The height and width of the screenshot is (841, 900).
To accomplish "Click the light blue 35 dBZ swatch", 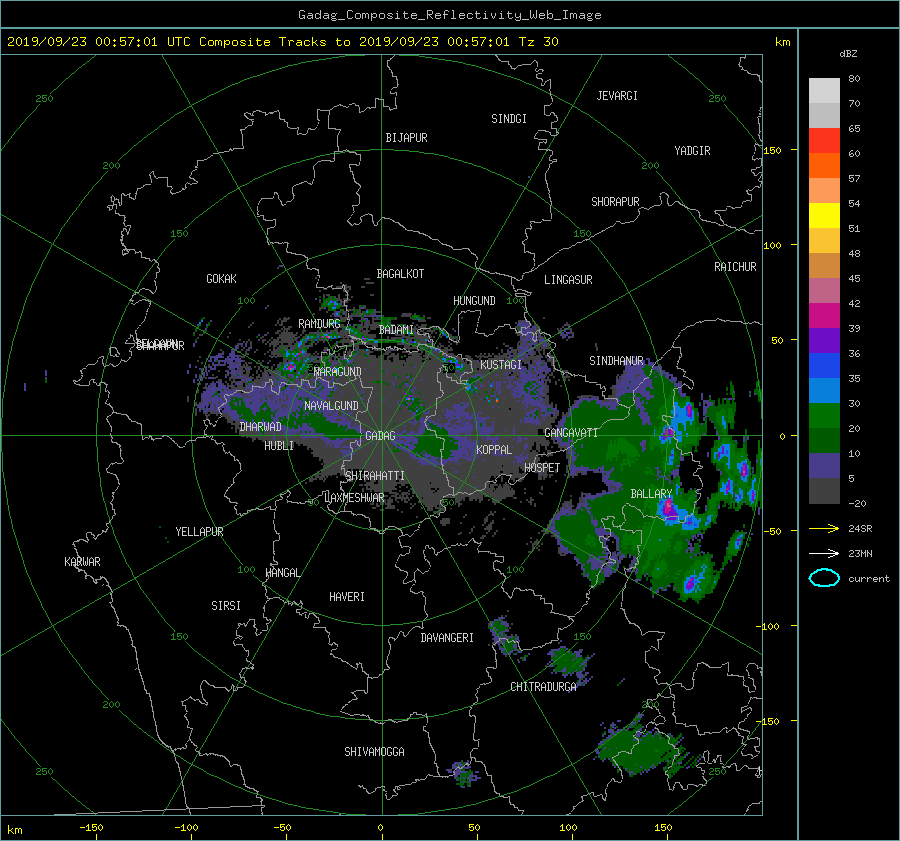I will click(824, 390).
